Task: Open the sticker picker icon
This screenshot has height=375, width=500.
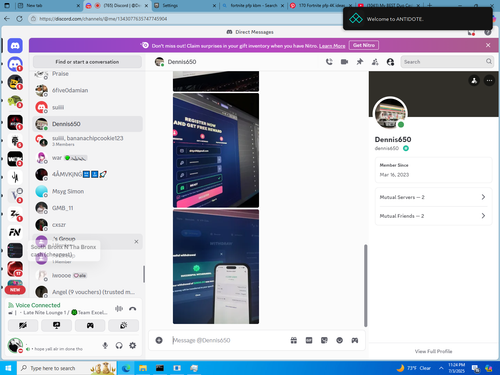Action: [x=324, y=340]
